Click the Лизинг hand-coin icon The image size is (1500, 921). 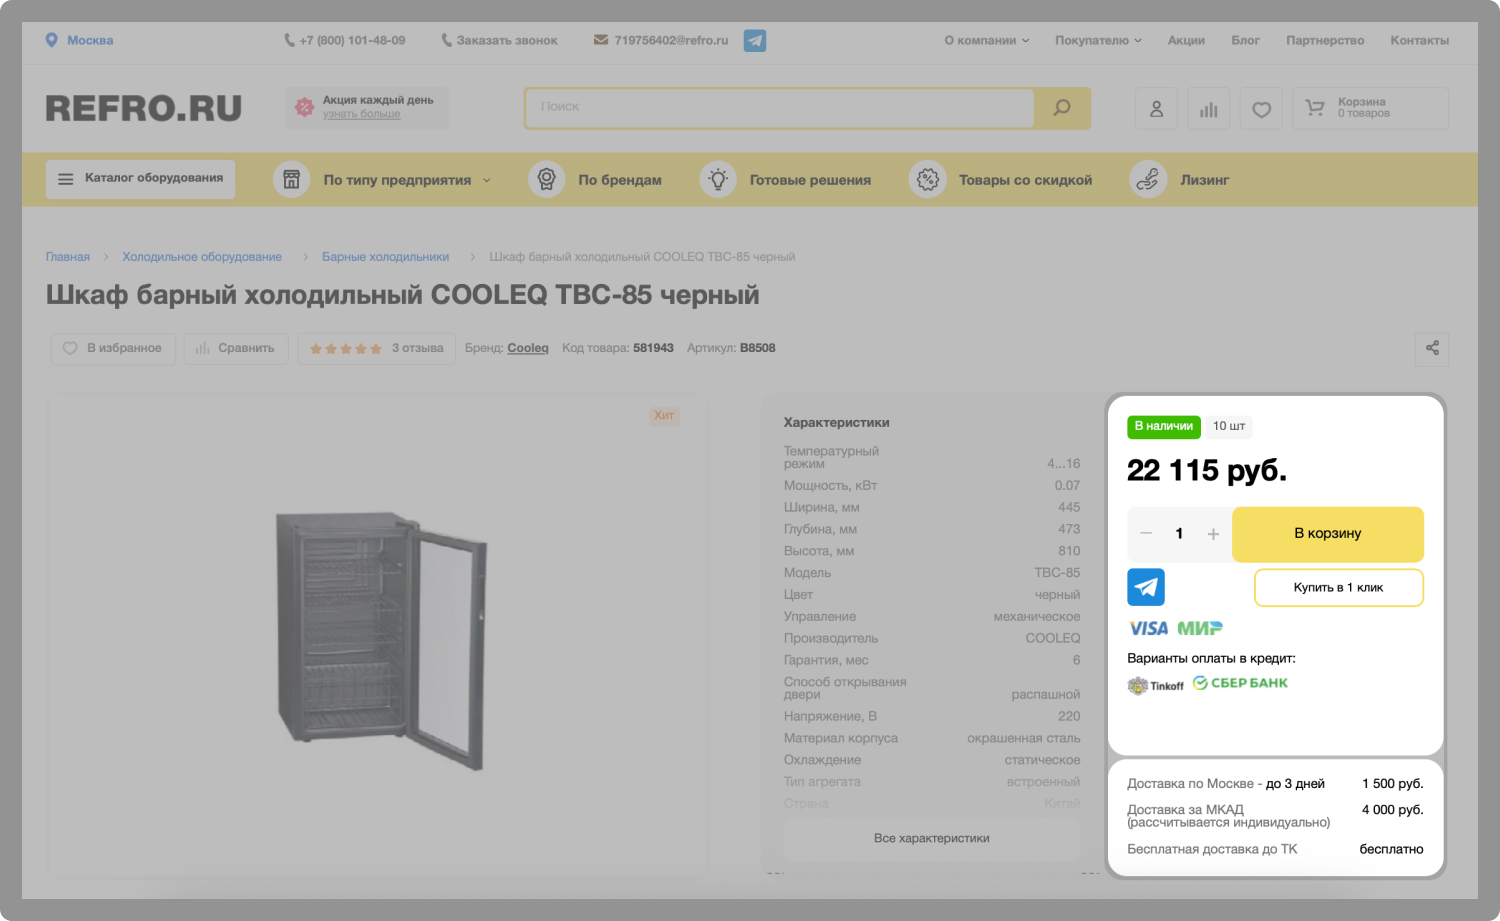(1148, 179)
